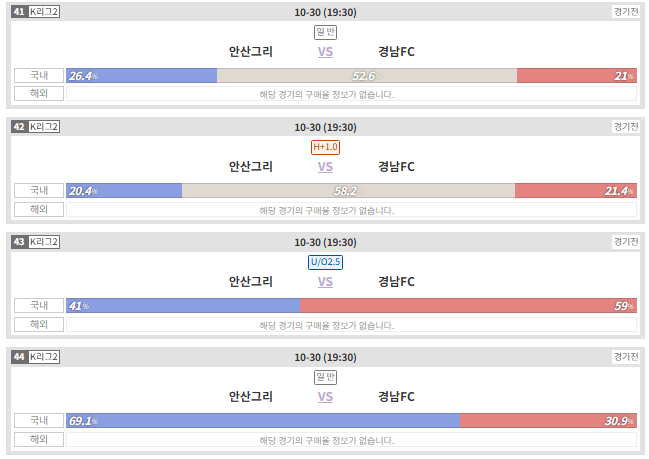Click the 58.2% draw bar segment
Screen dimensions: 649x459
[x=349, y=191]
